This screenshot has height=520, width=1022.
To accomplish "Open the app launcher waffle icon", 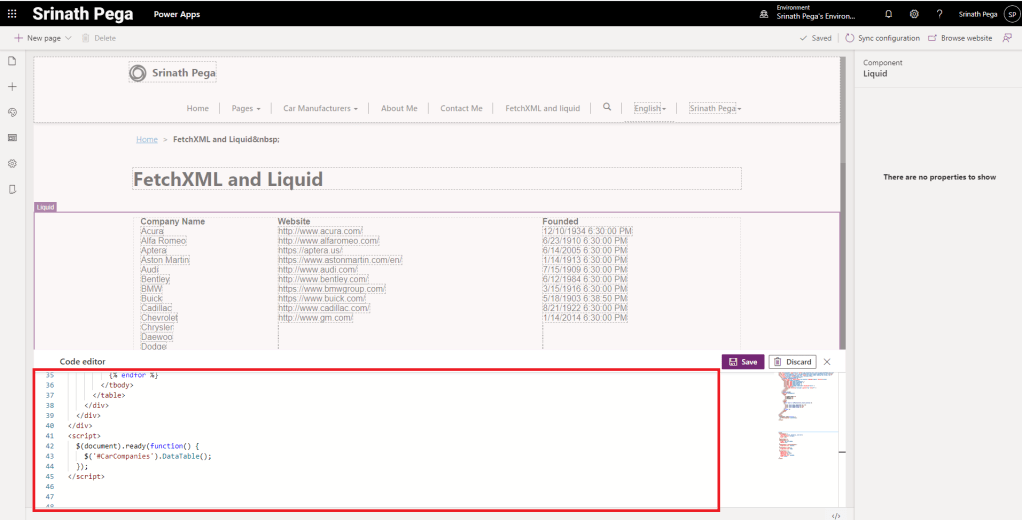I will click(x=12, y=14).
